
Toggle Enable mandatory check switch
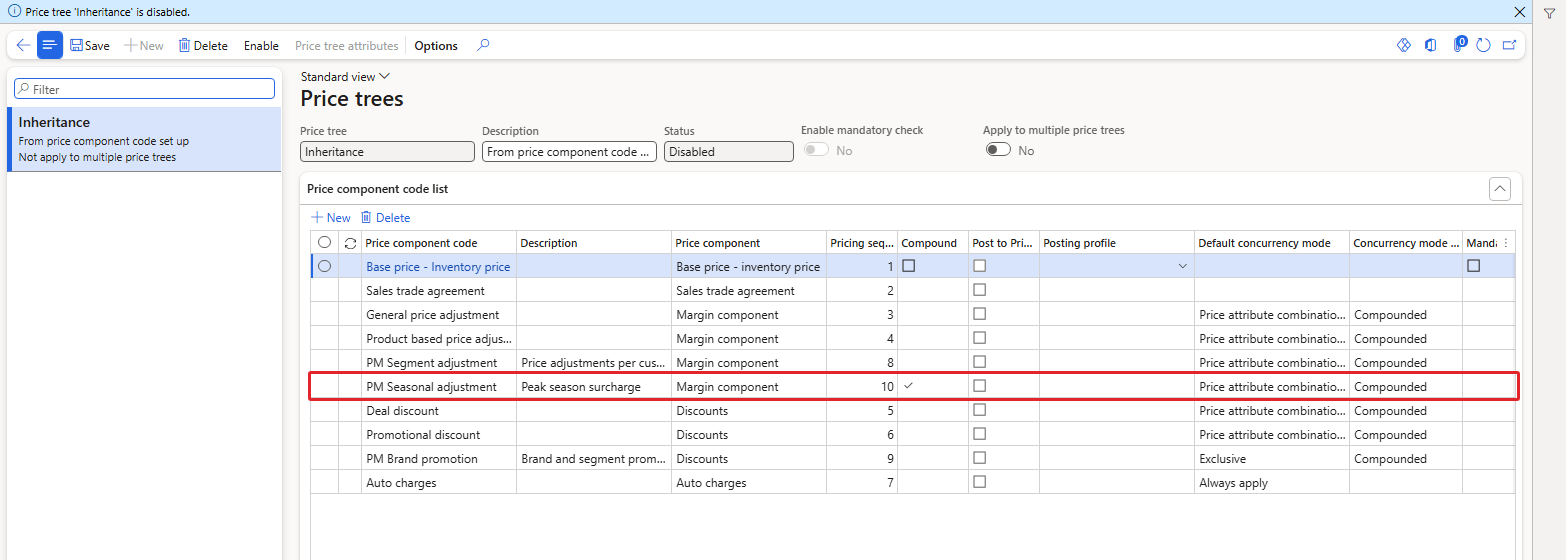pyautogui.click(x=816, y=150)
